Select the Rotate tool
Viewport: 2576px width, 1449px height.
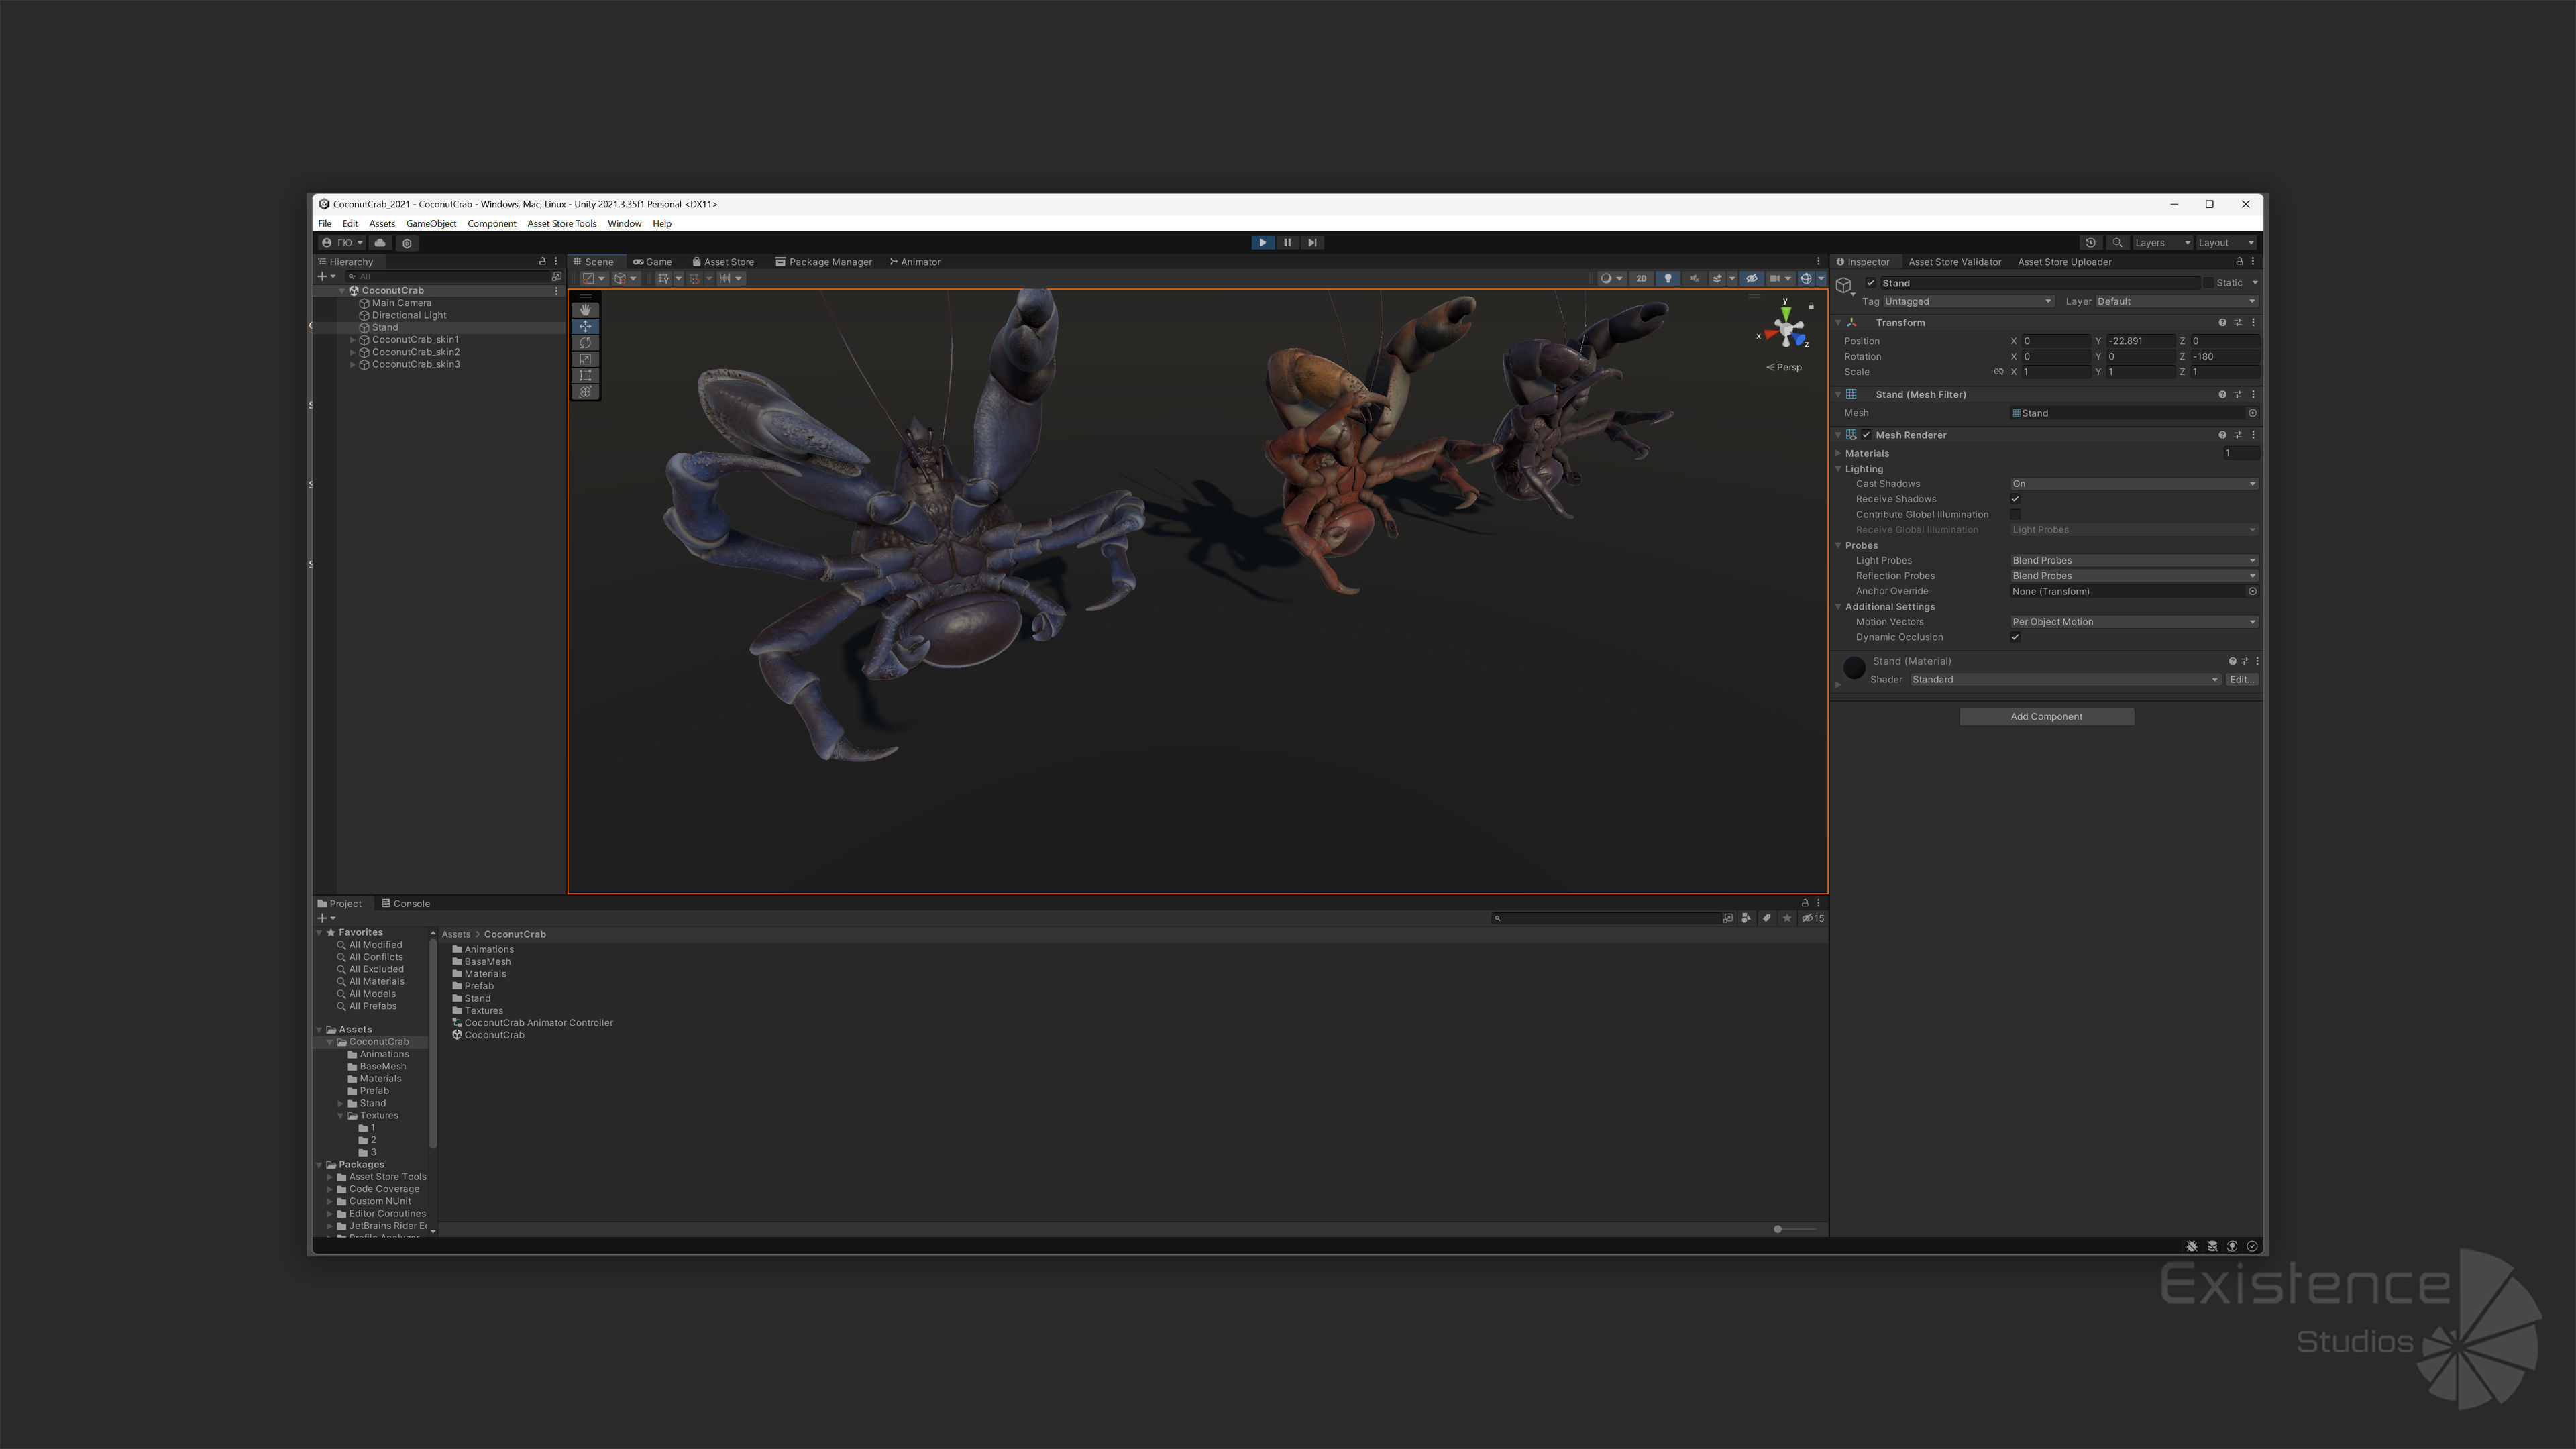pos(585,343)
